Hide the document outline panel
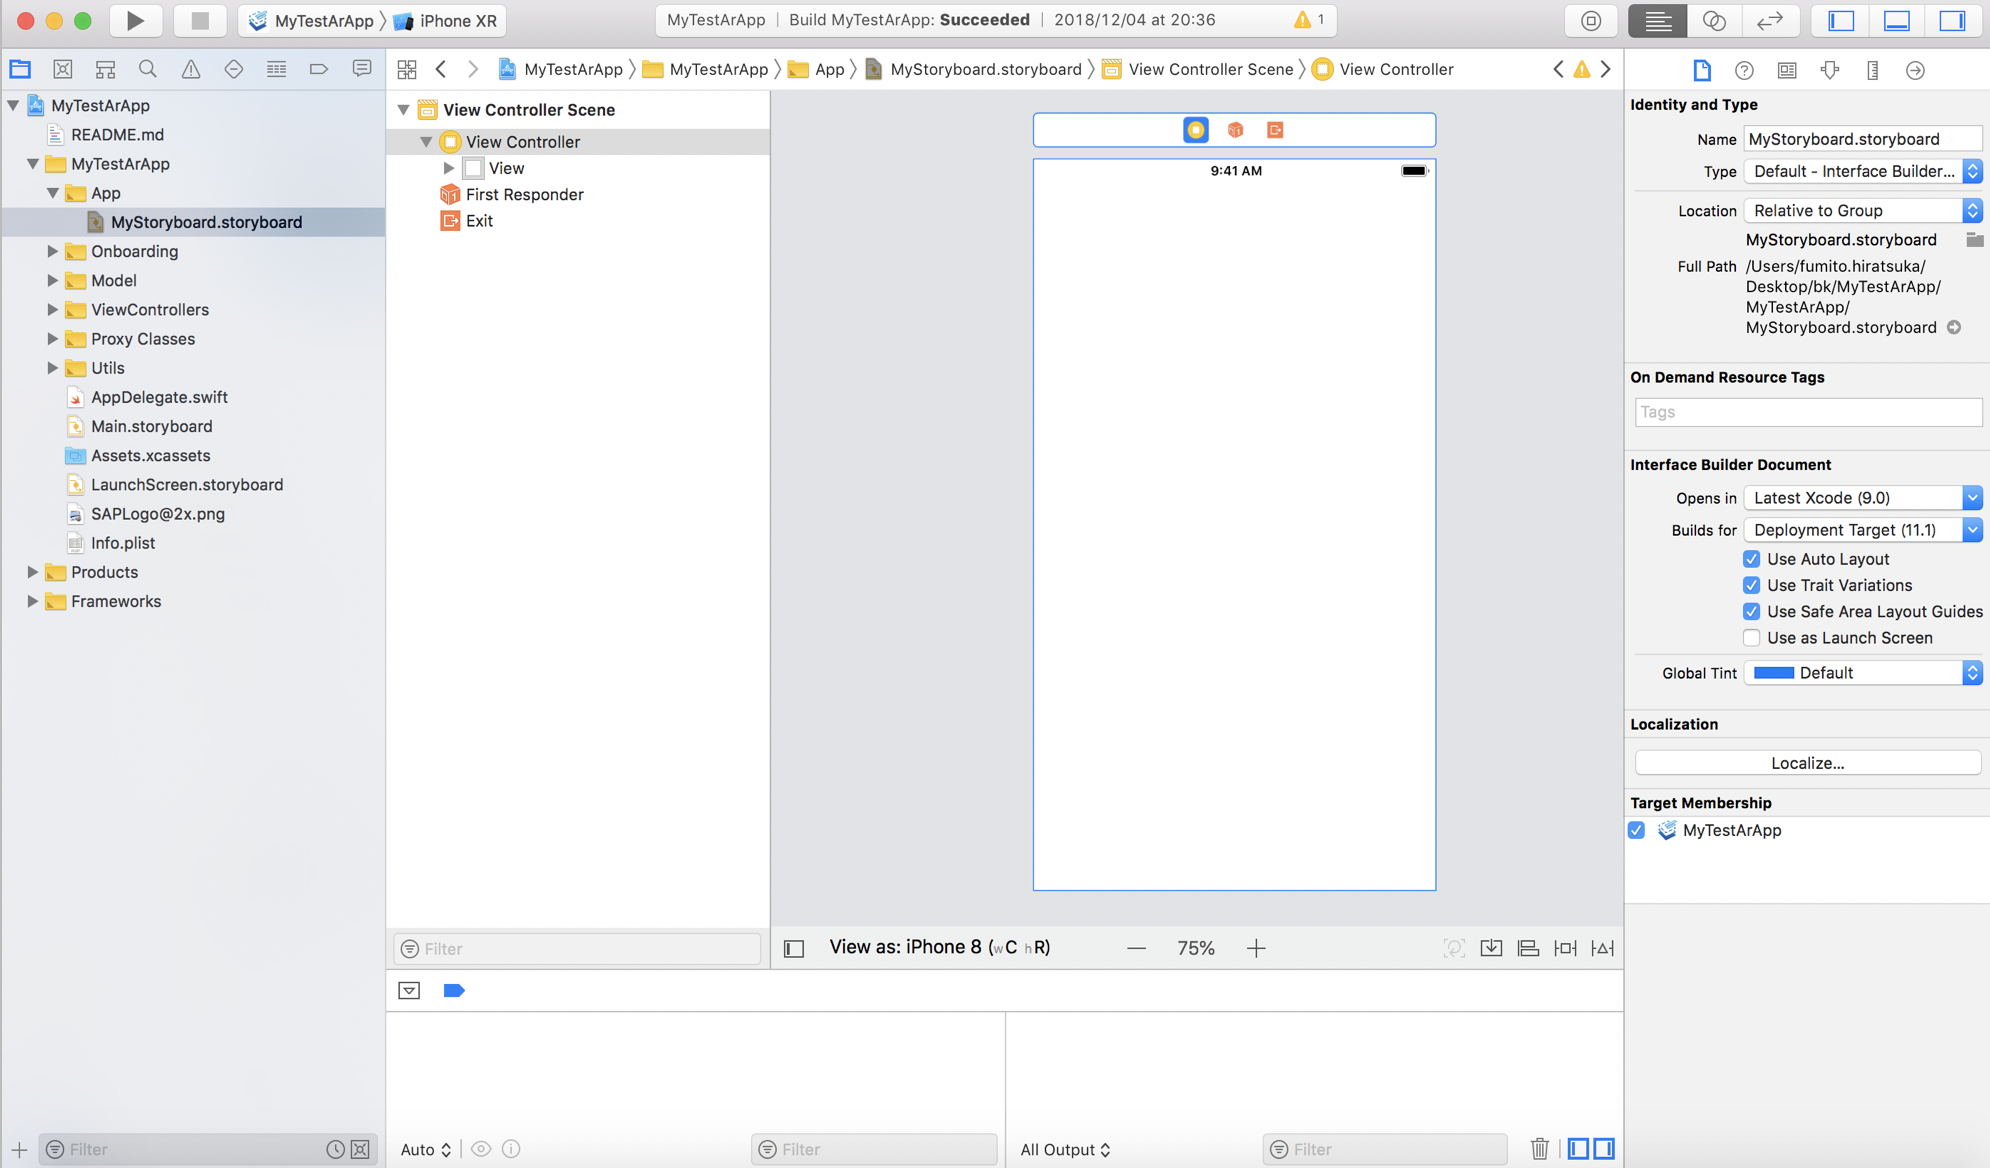The height and width of the screenshot is (1168, 1990). (x=794, y=948)
